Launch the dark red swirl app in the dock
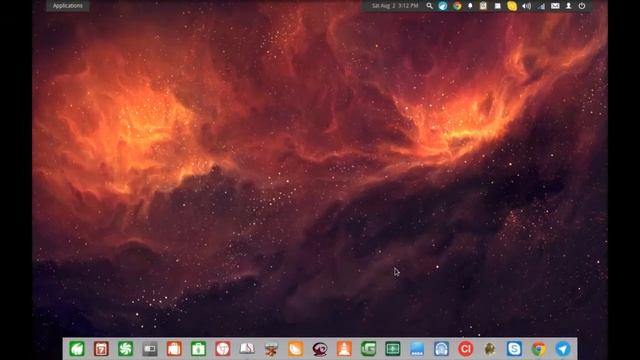The image size is (640, 360). click(x=320, y=349)
